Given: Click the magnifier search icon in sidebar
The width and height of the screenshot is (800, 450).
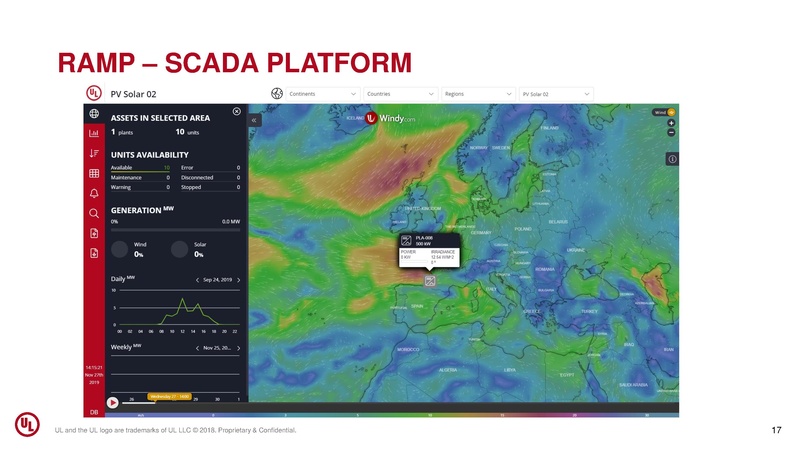Looking at the screenshot, I should coord(93,213).
